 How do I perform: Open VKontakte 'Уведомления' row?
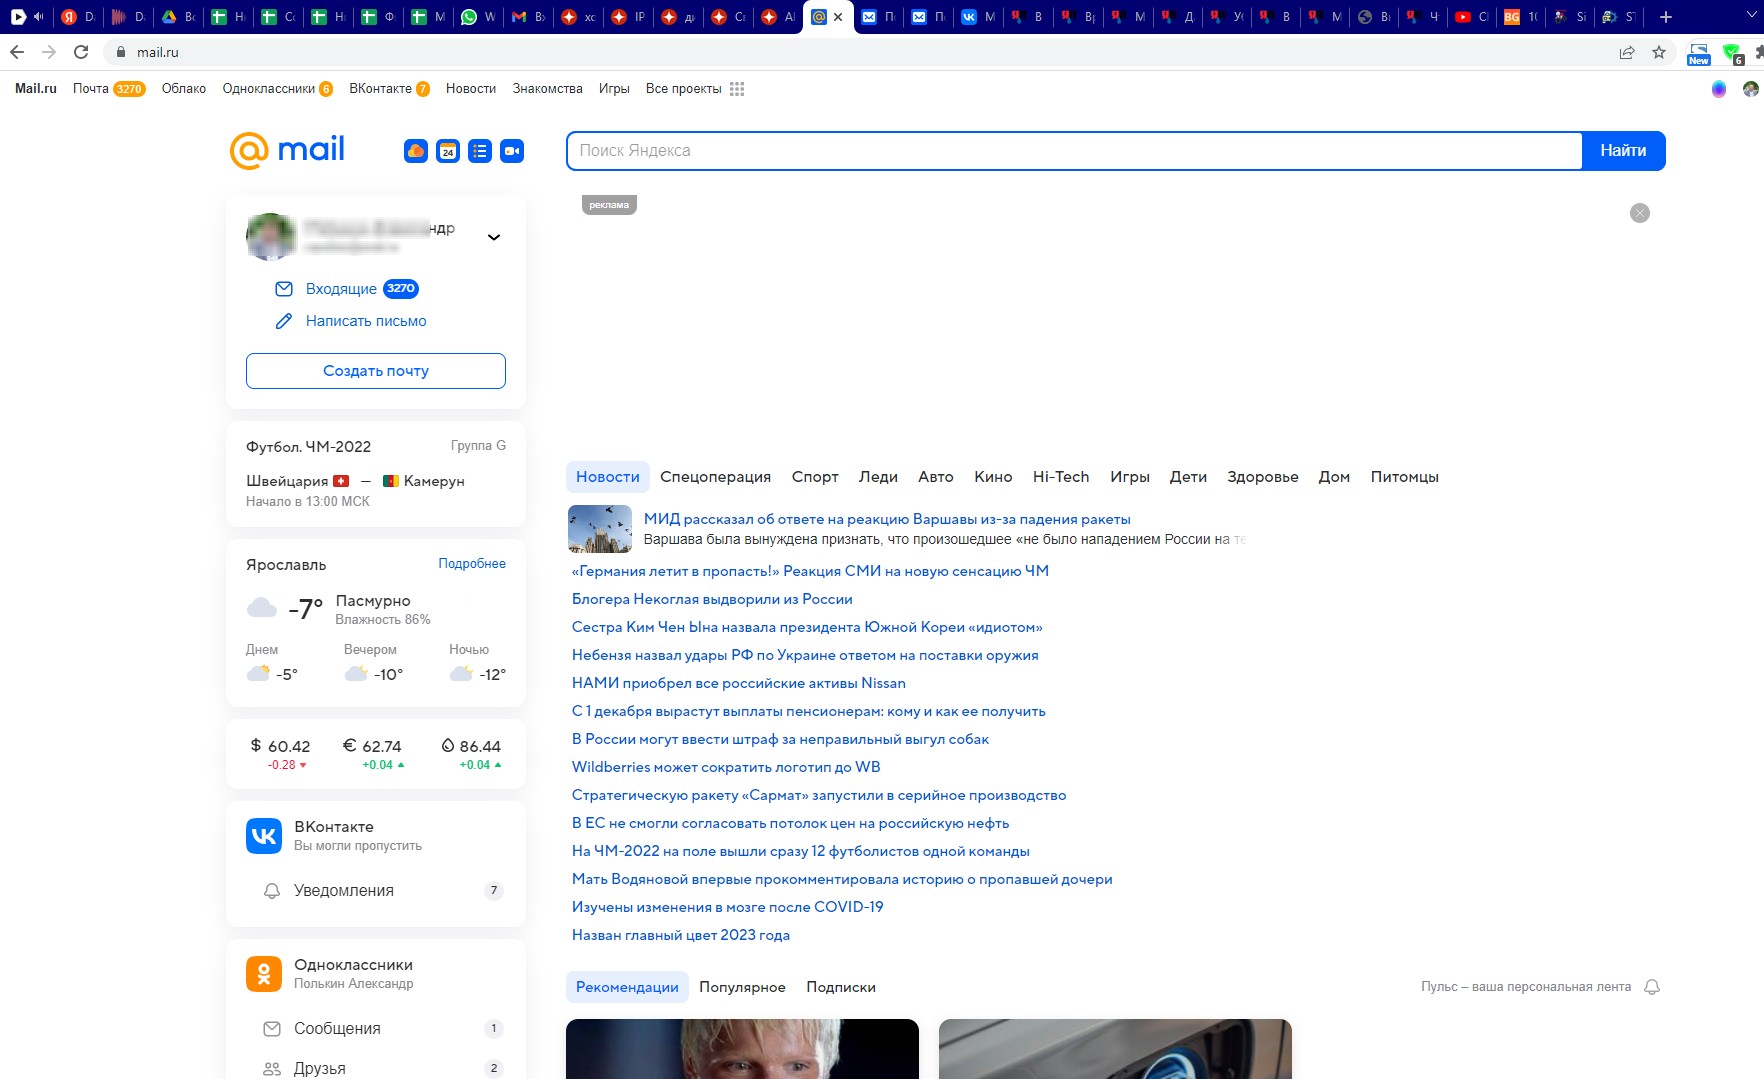click(376, 891)
